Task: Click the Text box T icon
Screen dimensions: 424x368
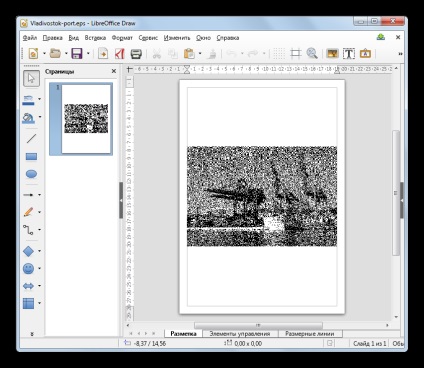Action: pyautogui.click(x=349, y=53)
